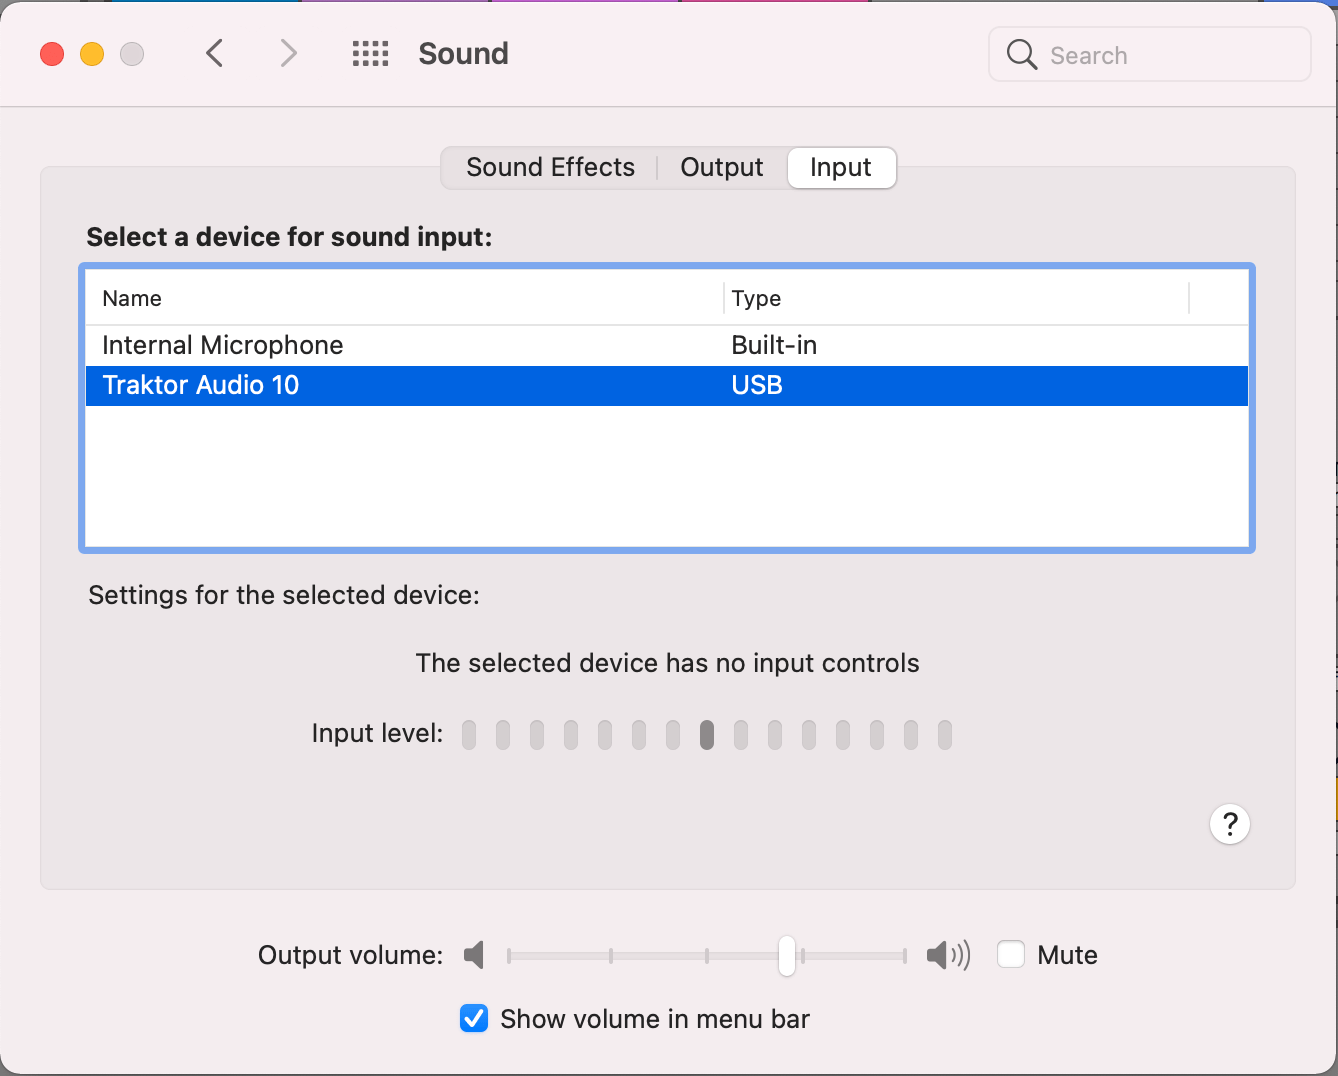Click the forward navigation arrow
1338x1076 pixels.
pyautogui.click(x=288, y=53)
